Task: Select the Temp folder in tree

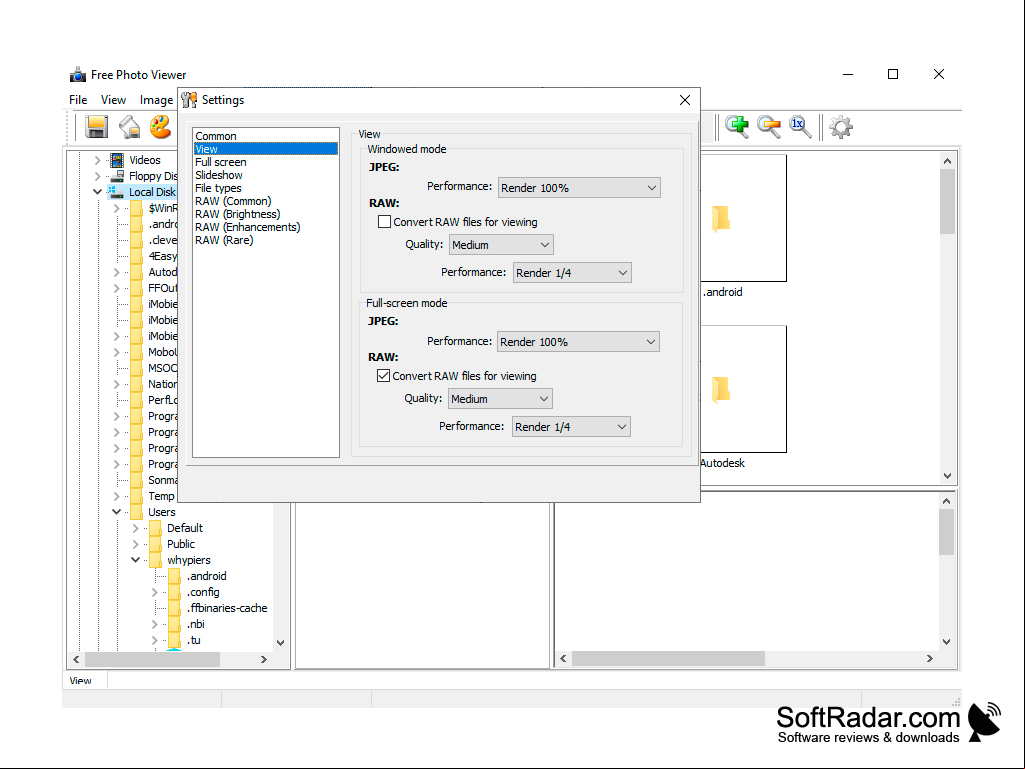Action: coord(161,496)
